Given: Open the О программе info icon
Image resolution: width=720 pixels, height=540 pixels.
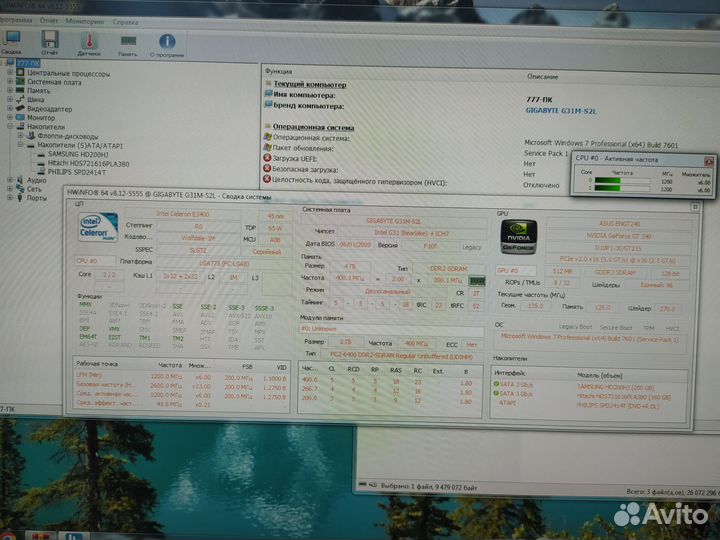Looking at the screenshot, I should click(x=167, y=41).
